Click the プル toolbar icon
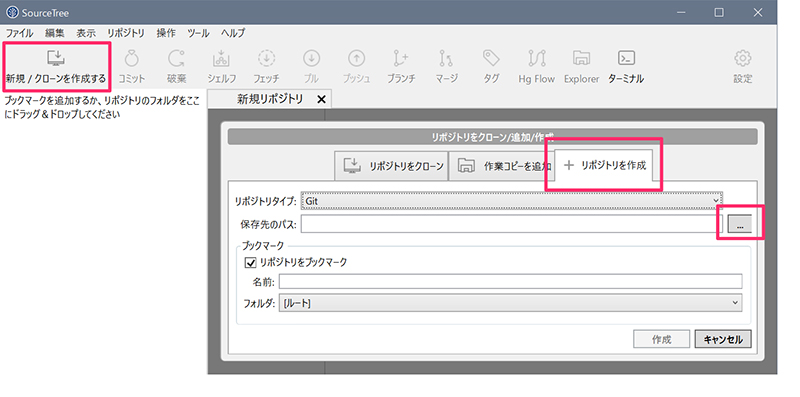 tap(311, 66)
